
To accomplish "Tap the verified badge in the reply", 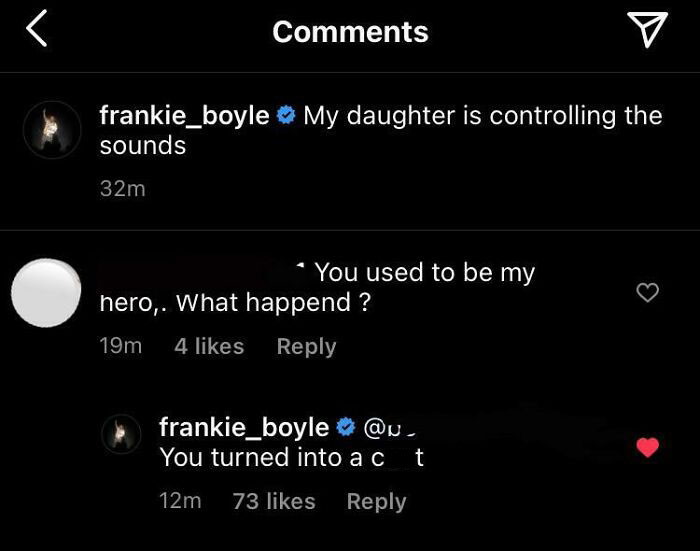I will click(345, 428).
